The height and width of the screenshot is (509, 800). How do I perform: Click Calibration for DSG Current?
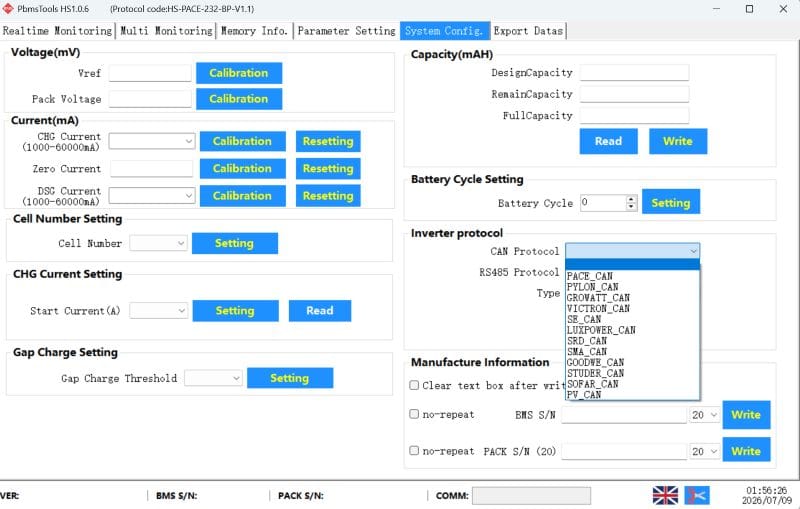242,196
